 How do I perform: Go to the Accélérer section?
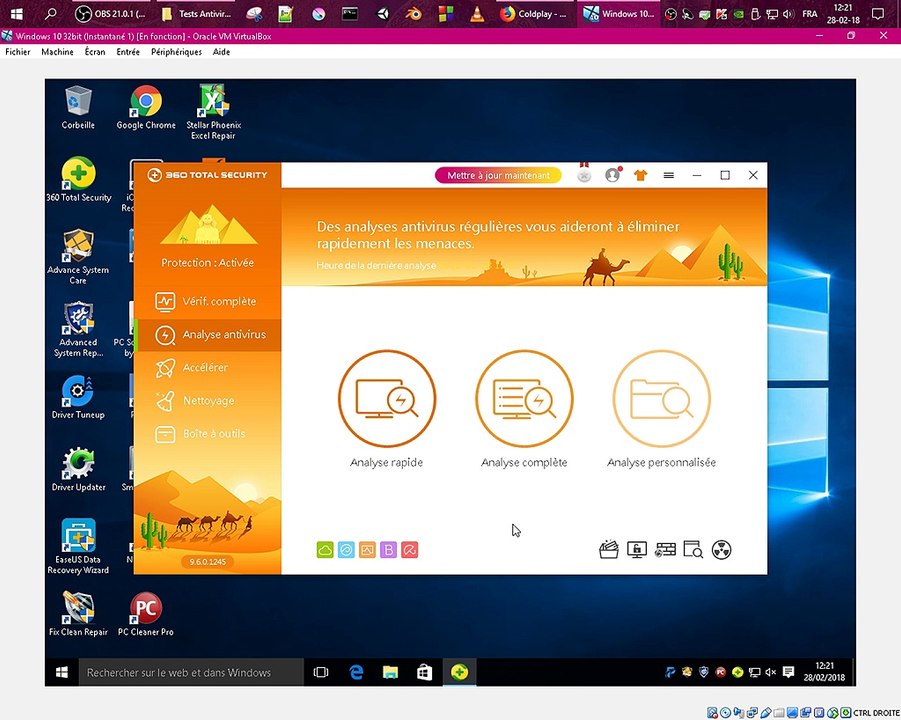click(207, 367)
